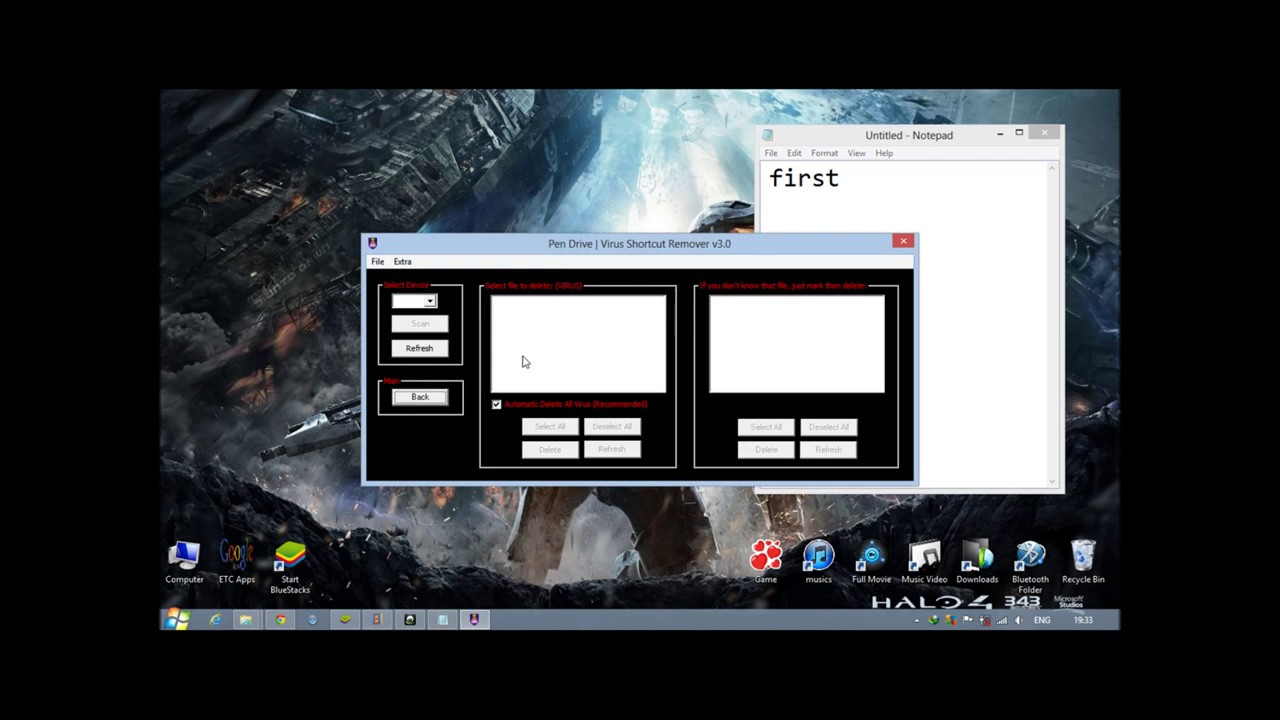Show hidden tray icons arrow
Screen dimensions: 1280x720
click(x=917, y=620)
